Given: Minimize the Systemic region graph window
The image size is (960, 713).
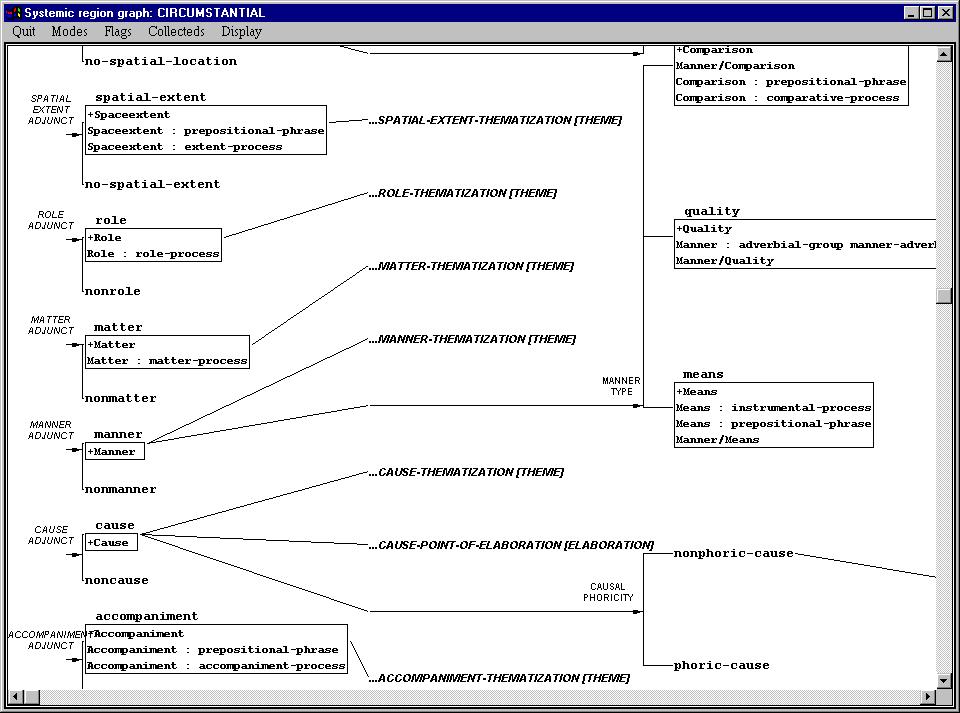Looking at the screenshot, I should 912,12.
